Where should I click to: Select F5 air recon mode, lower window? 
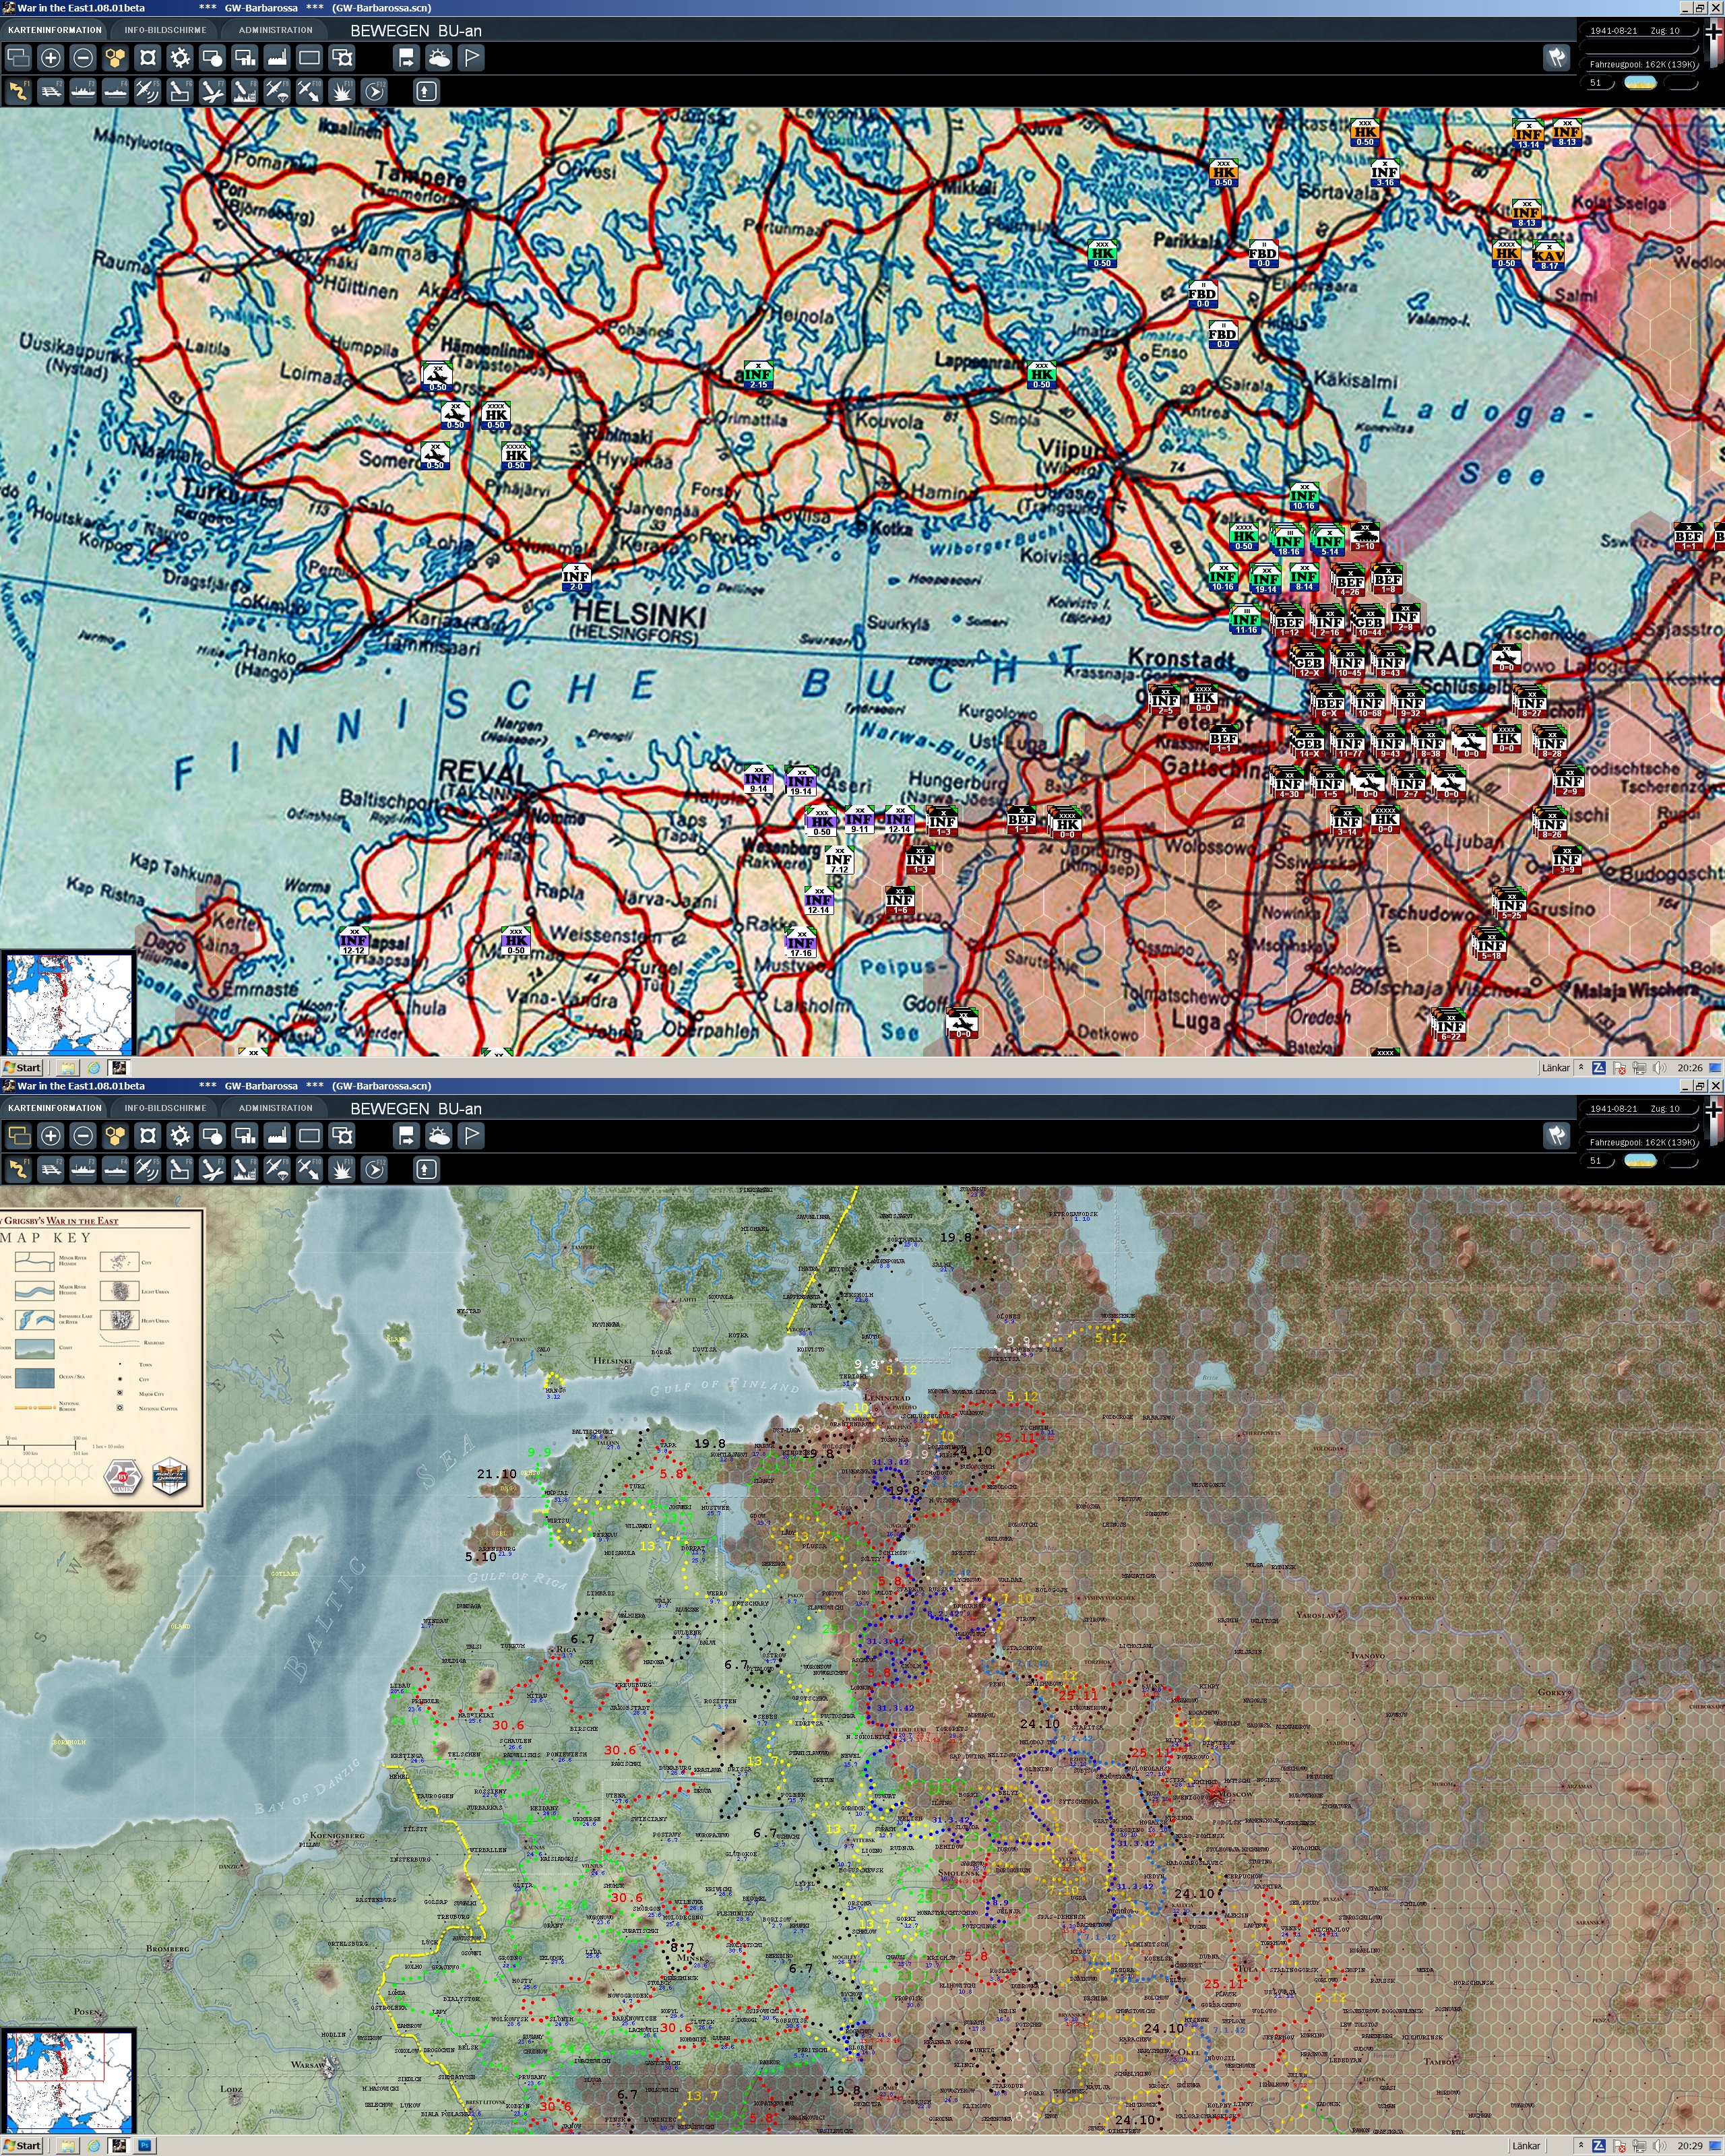coord(148,1170)
